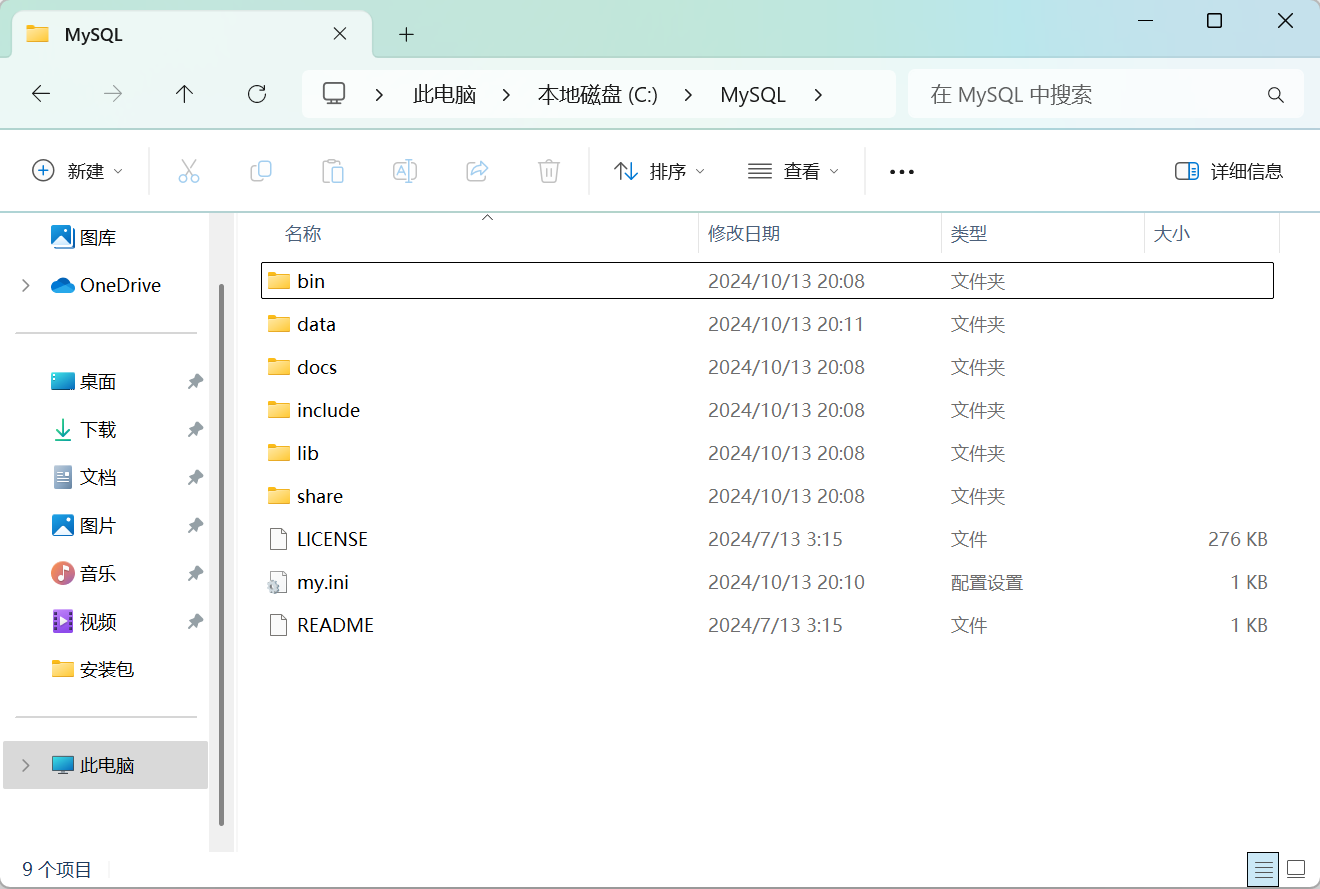Click 本地磁盘 (C:) in address path

point(598,95)
